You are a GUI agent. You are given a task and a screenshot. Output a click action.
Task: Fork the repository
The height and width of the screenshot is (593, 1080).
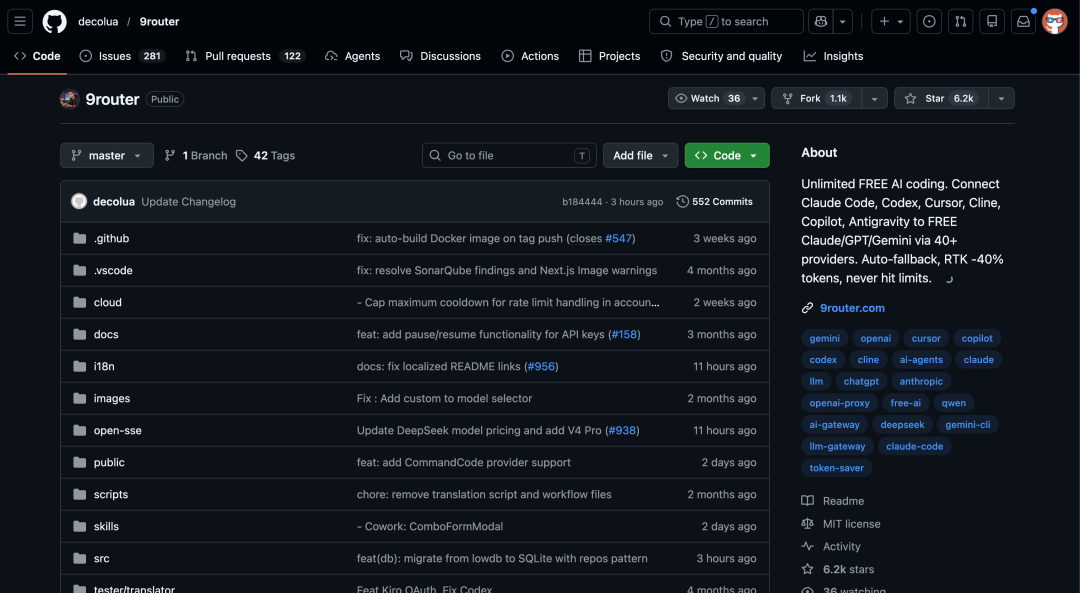pyautogui.click(x=816, y=98)
